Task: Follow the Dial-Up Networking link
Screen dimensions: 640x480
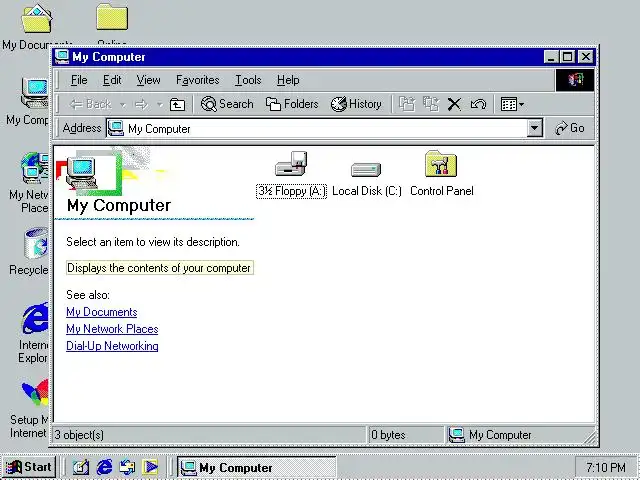Action: point(112,346)
